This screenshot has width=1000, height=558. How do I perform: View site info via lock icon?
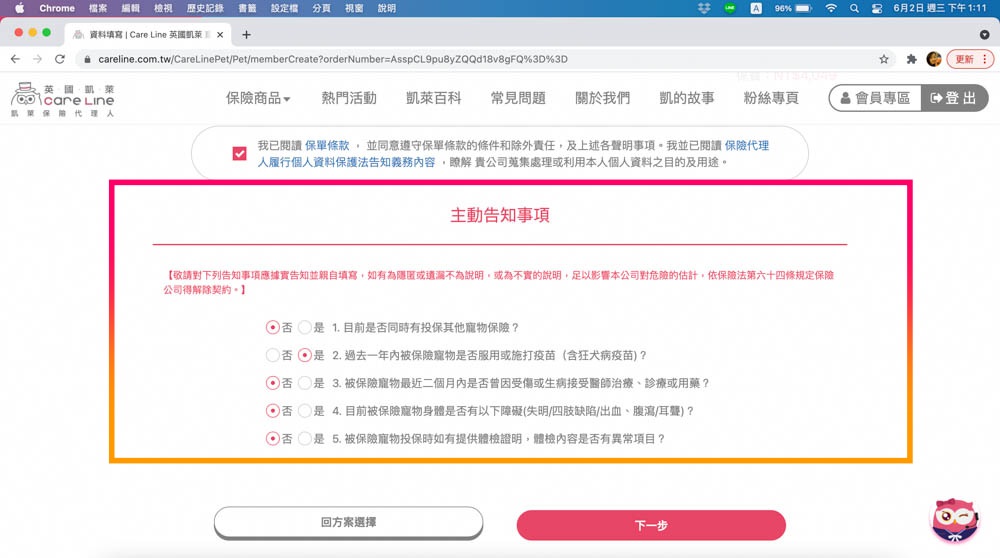tap(87, 59)
